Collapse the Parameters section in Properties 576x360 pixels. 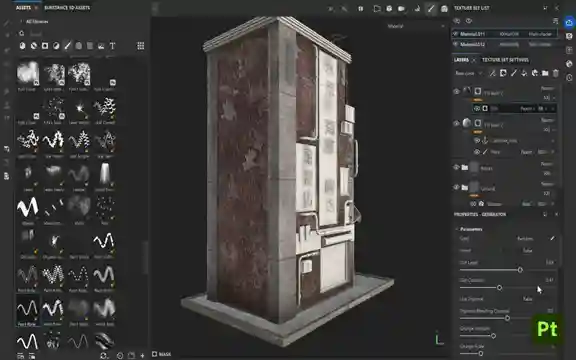[x=457, y=229]
